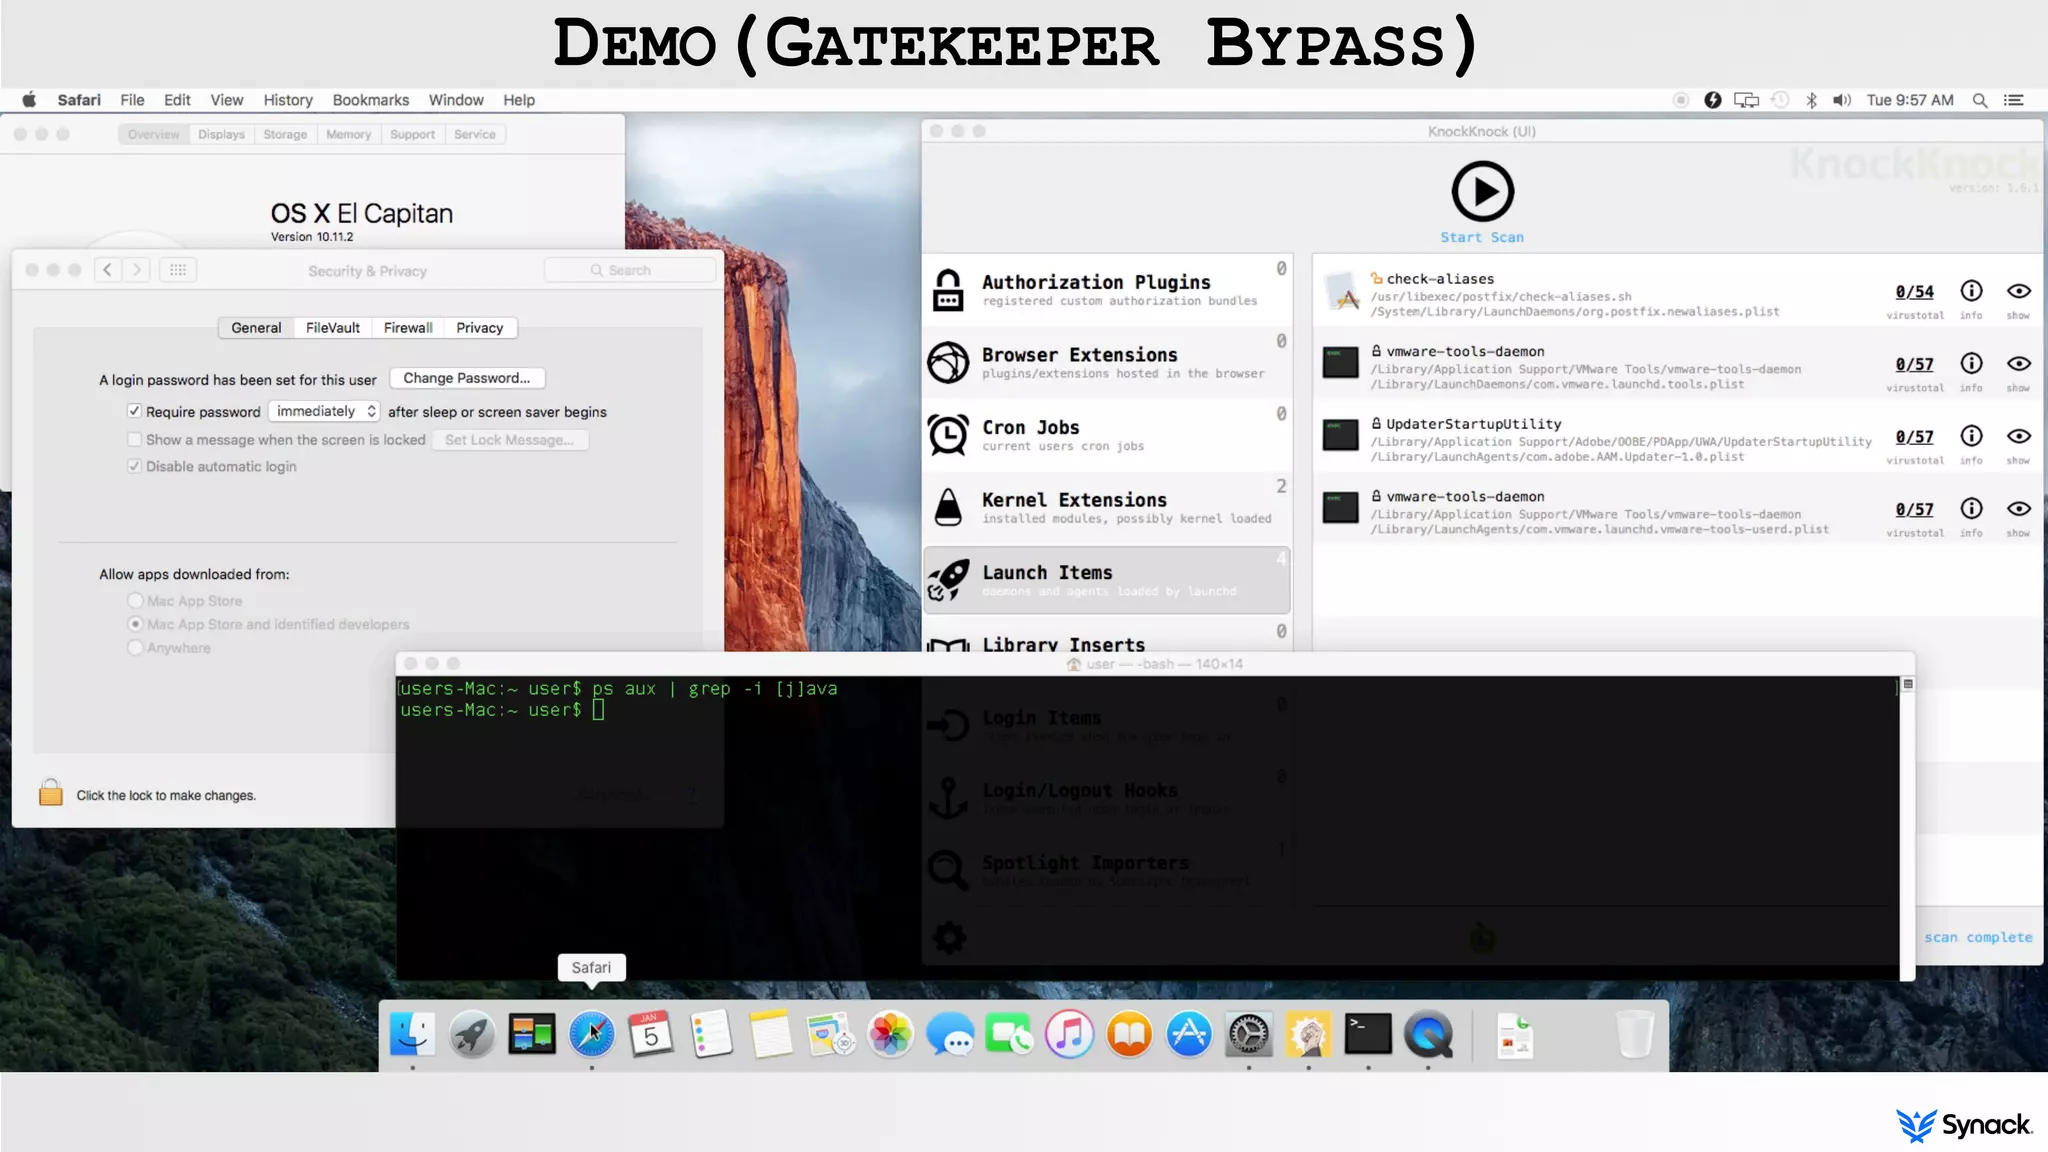Open Storage tab in About This Mac
The height and width of the screenshot is (1152, 2048).
(285, 134)
